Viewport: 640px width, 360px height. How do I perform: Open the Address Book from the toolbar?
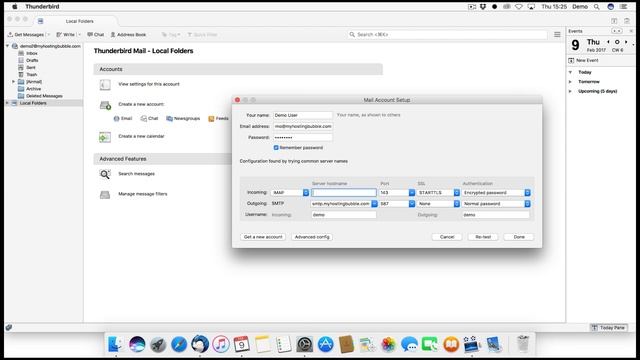click(128, 35)
